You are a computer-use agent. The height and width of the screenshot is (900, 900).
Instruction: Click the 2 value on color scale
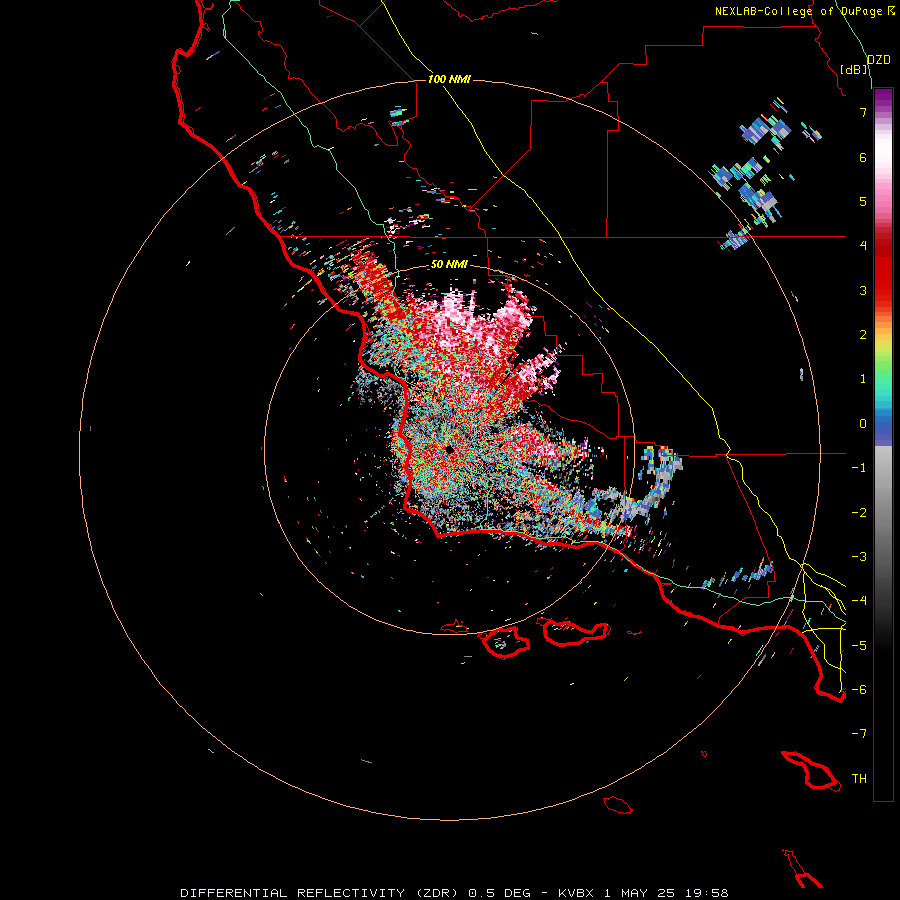(863, 335)
